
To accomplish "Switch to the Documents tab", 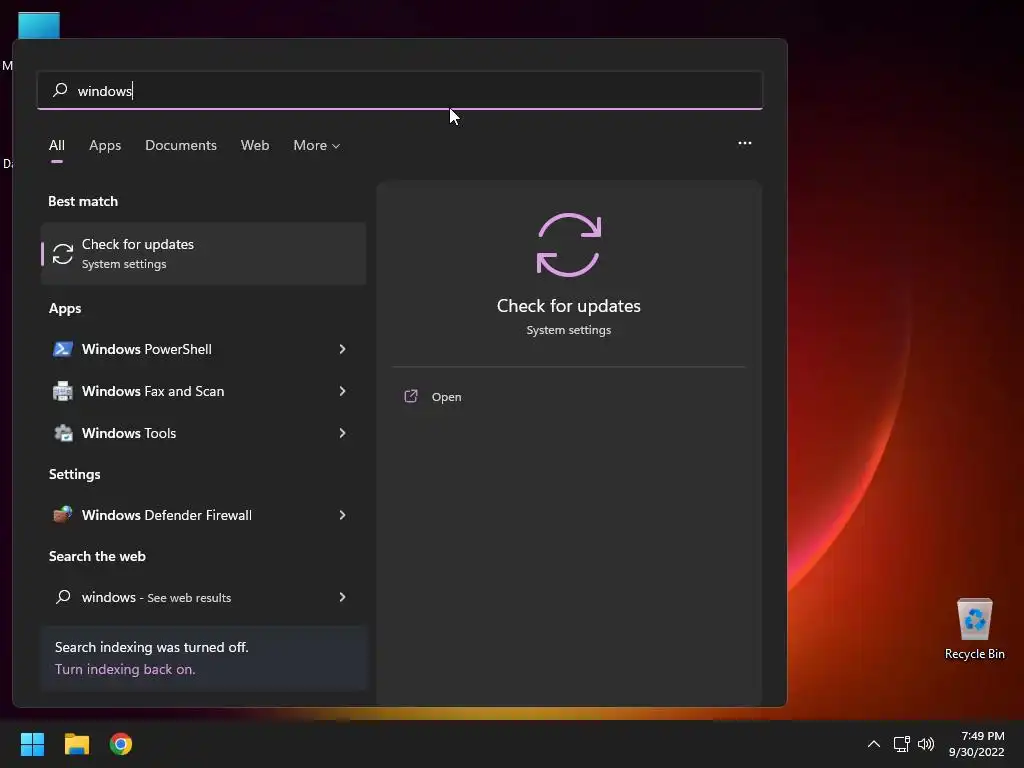I will click(181, 145).
